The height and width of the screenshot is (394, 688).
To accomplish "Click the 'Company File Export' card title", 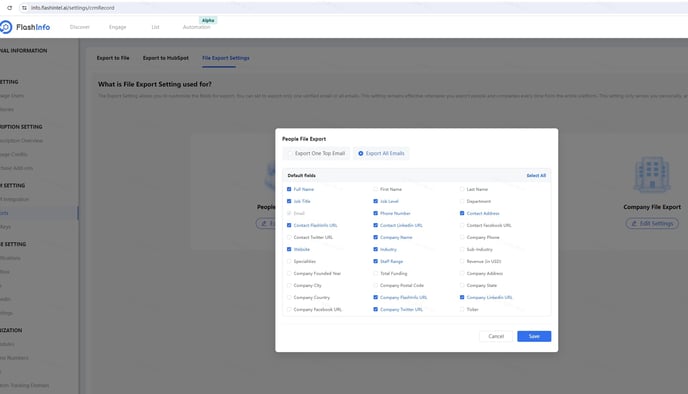I will pyautogui.click(x=652, y=207).
